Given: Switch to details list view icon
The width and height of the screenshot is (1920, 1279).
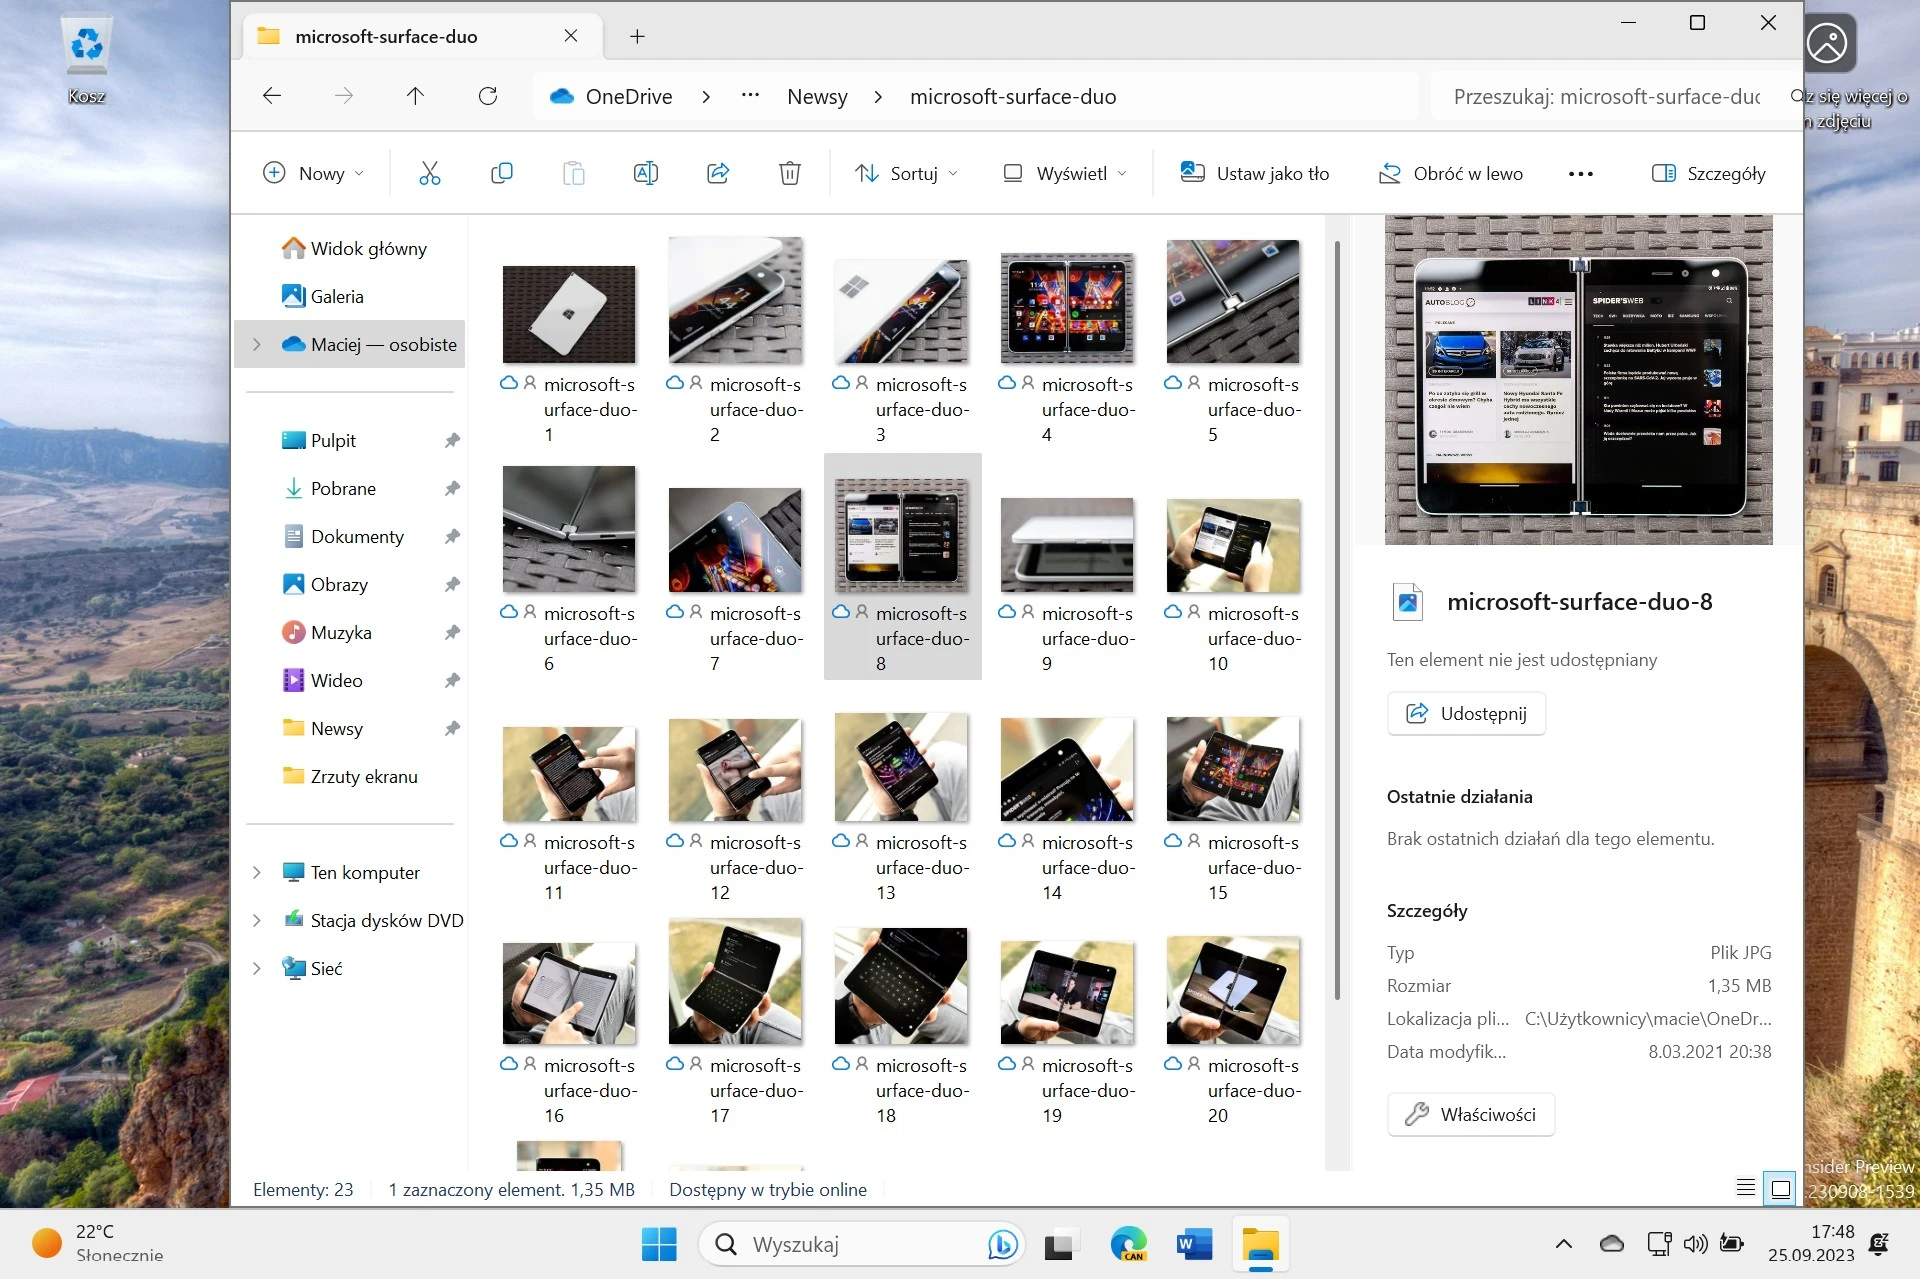Looking at the screenshot, I should pyautogui.click(x=1746, y=1188).
